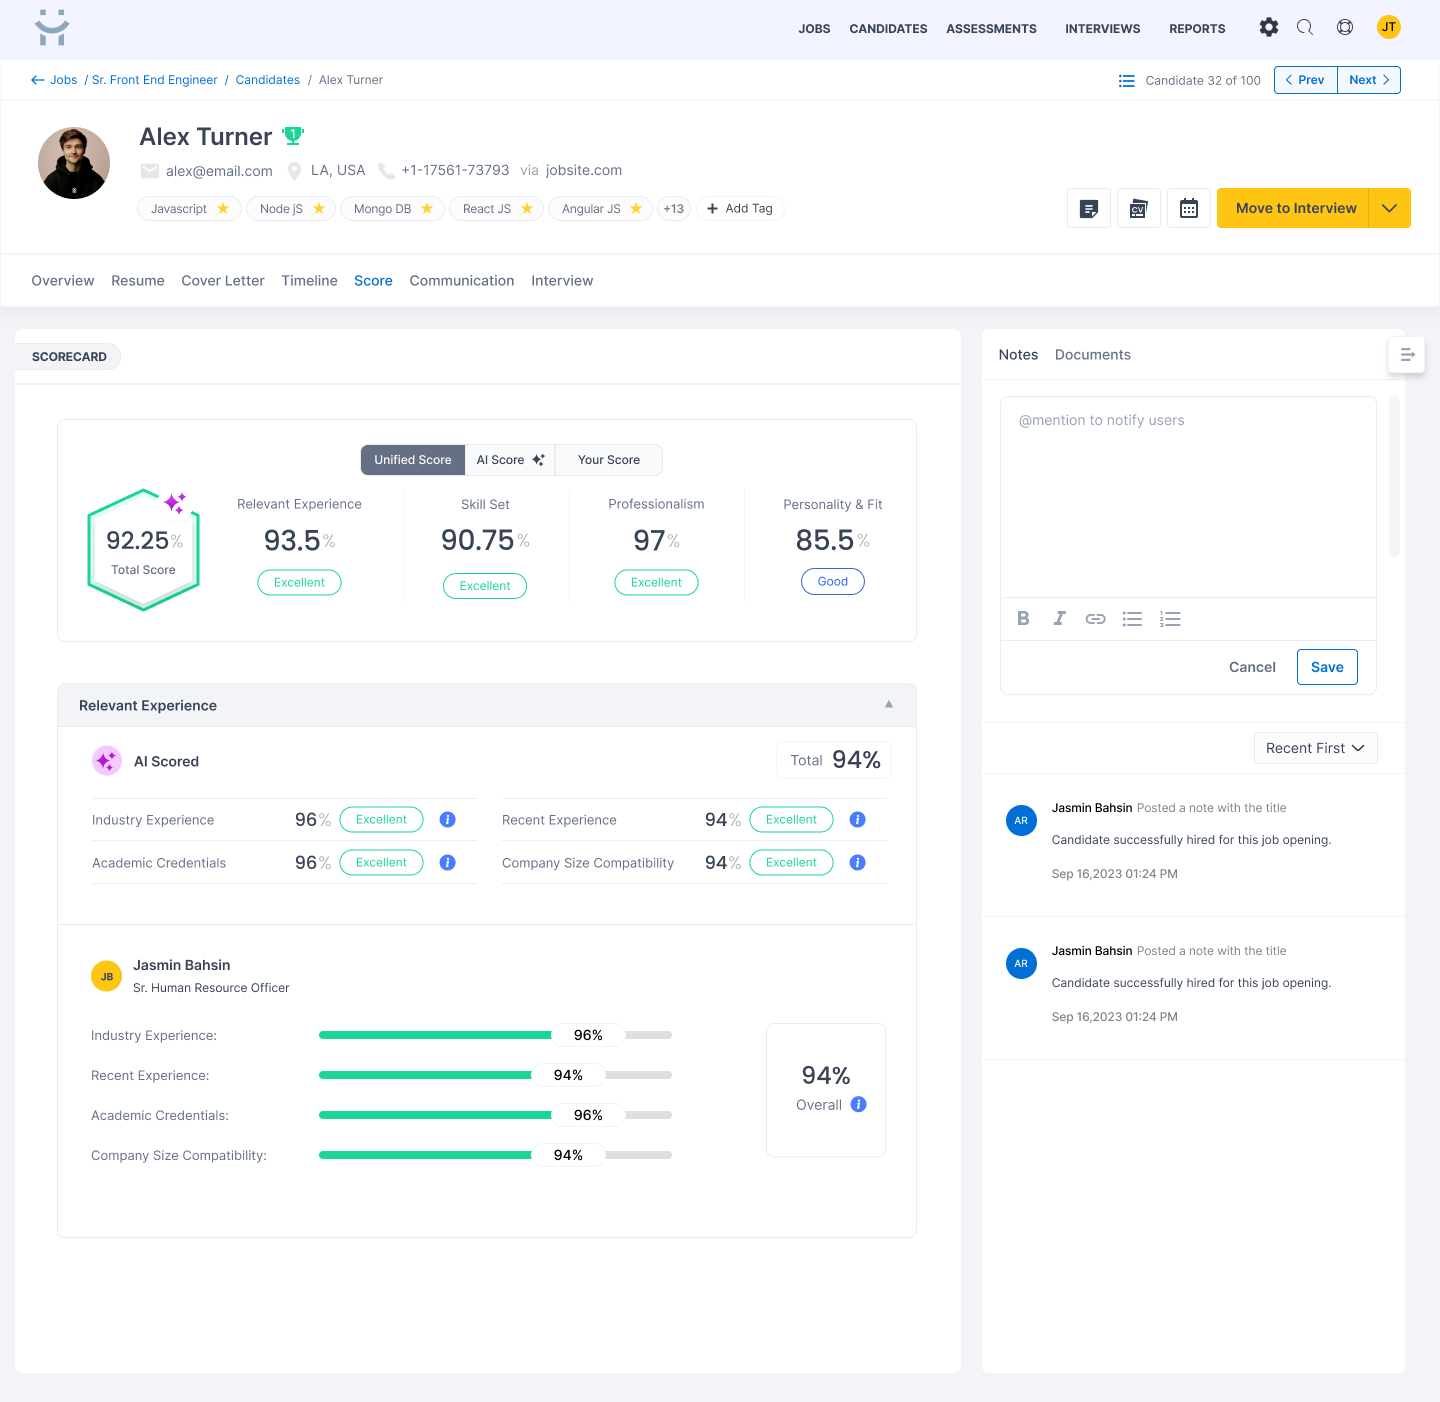1440x1402 pixels.
Task: Click the Industry Experience 96% progress bar
Action: (x=495, y=1035)
